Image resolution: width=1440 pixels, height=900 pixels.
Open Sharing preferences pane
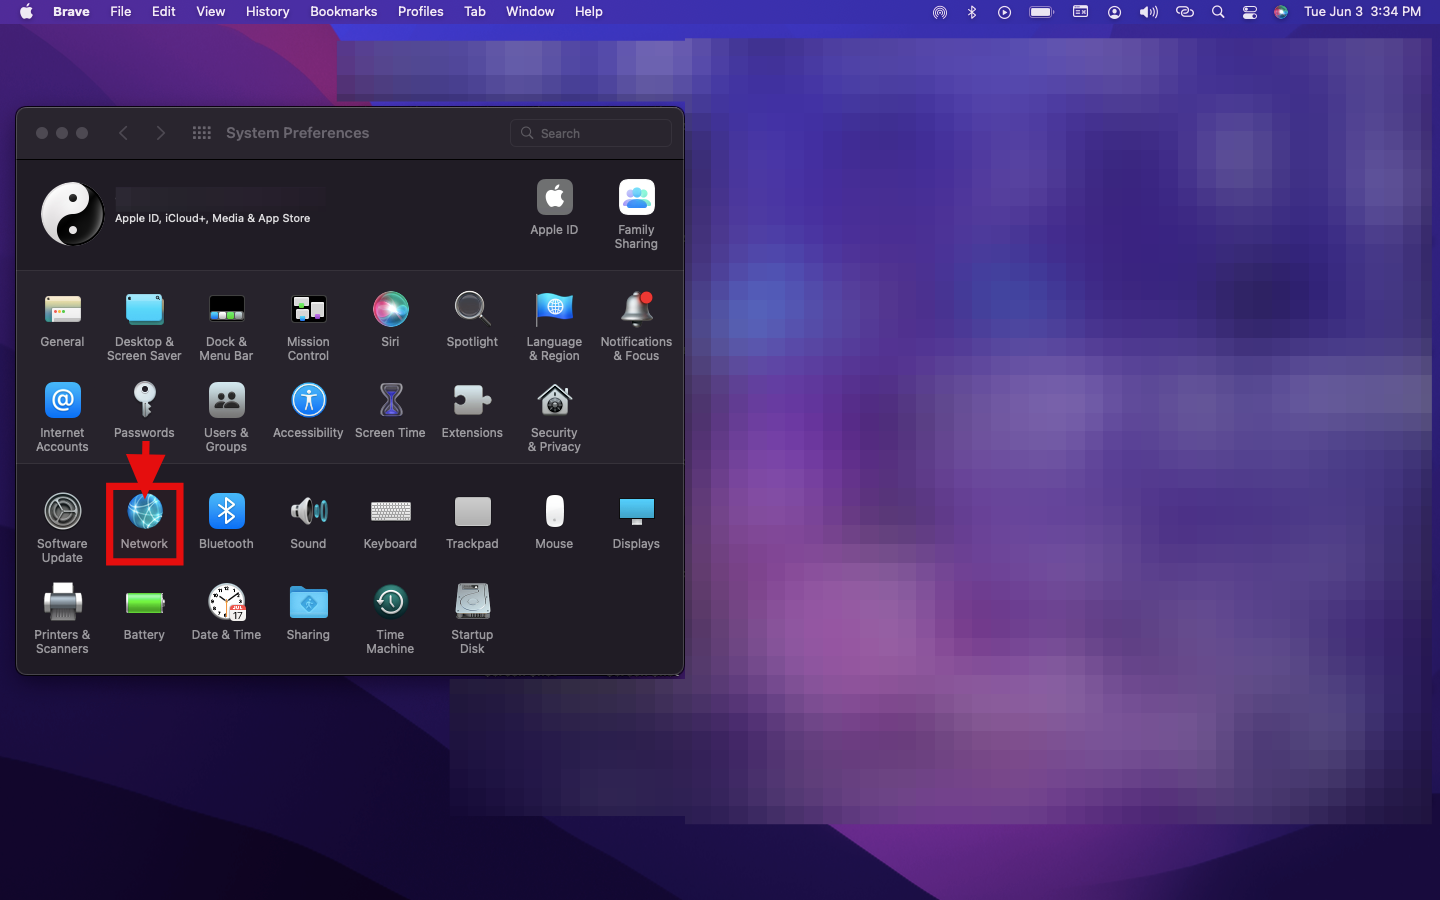pos(308,614)
